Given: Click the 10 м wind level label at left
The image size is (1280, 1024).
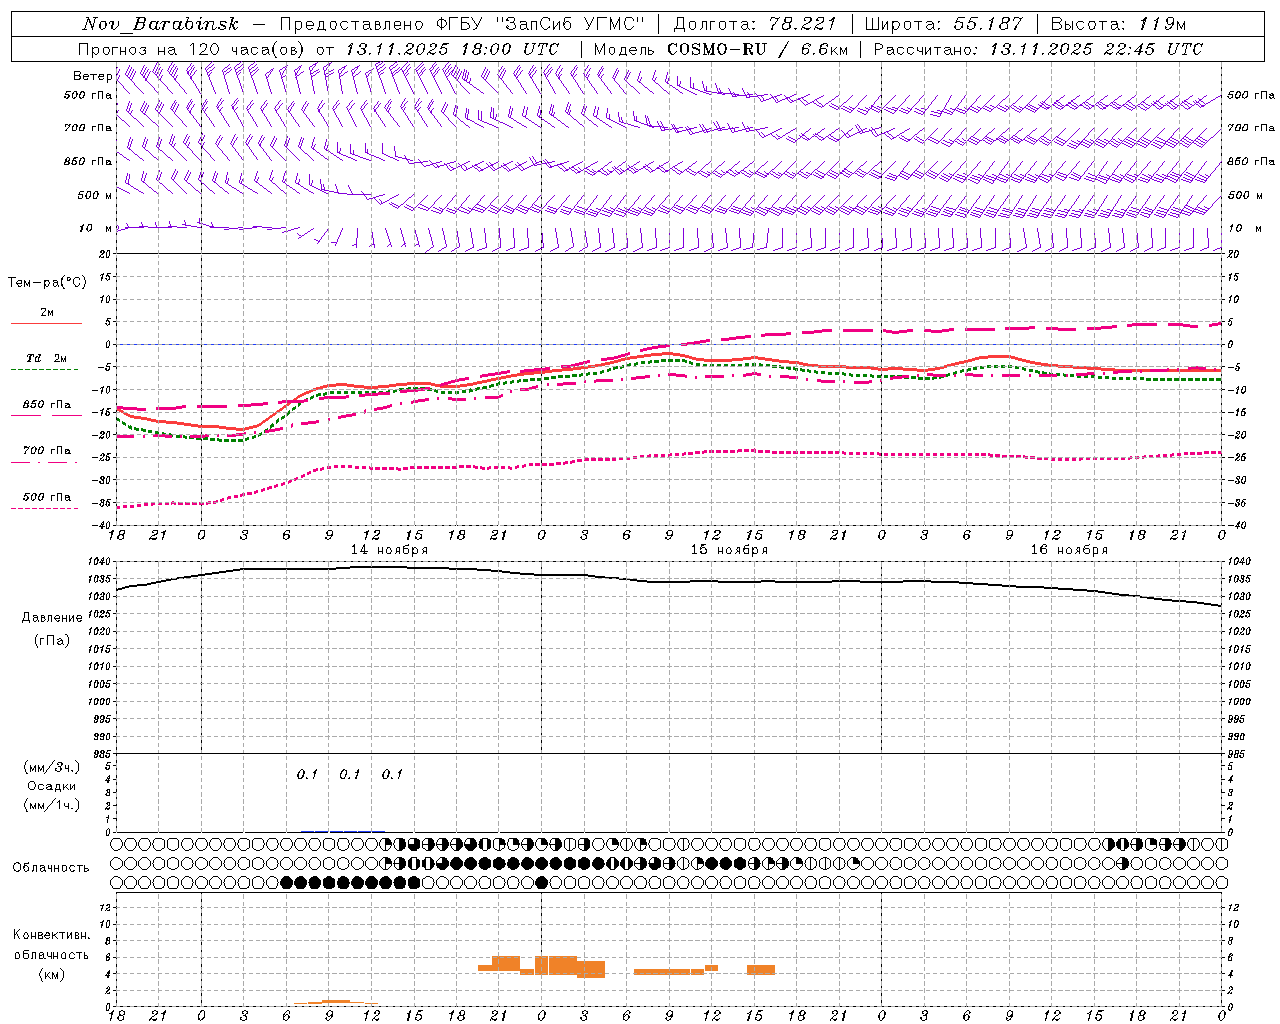Looking at the screenshot, I should coord(96,228).
